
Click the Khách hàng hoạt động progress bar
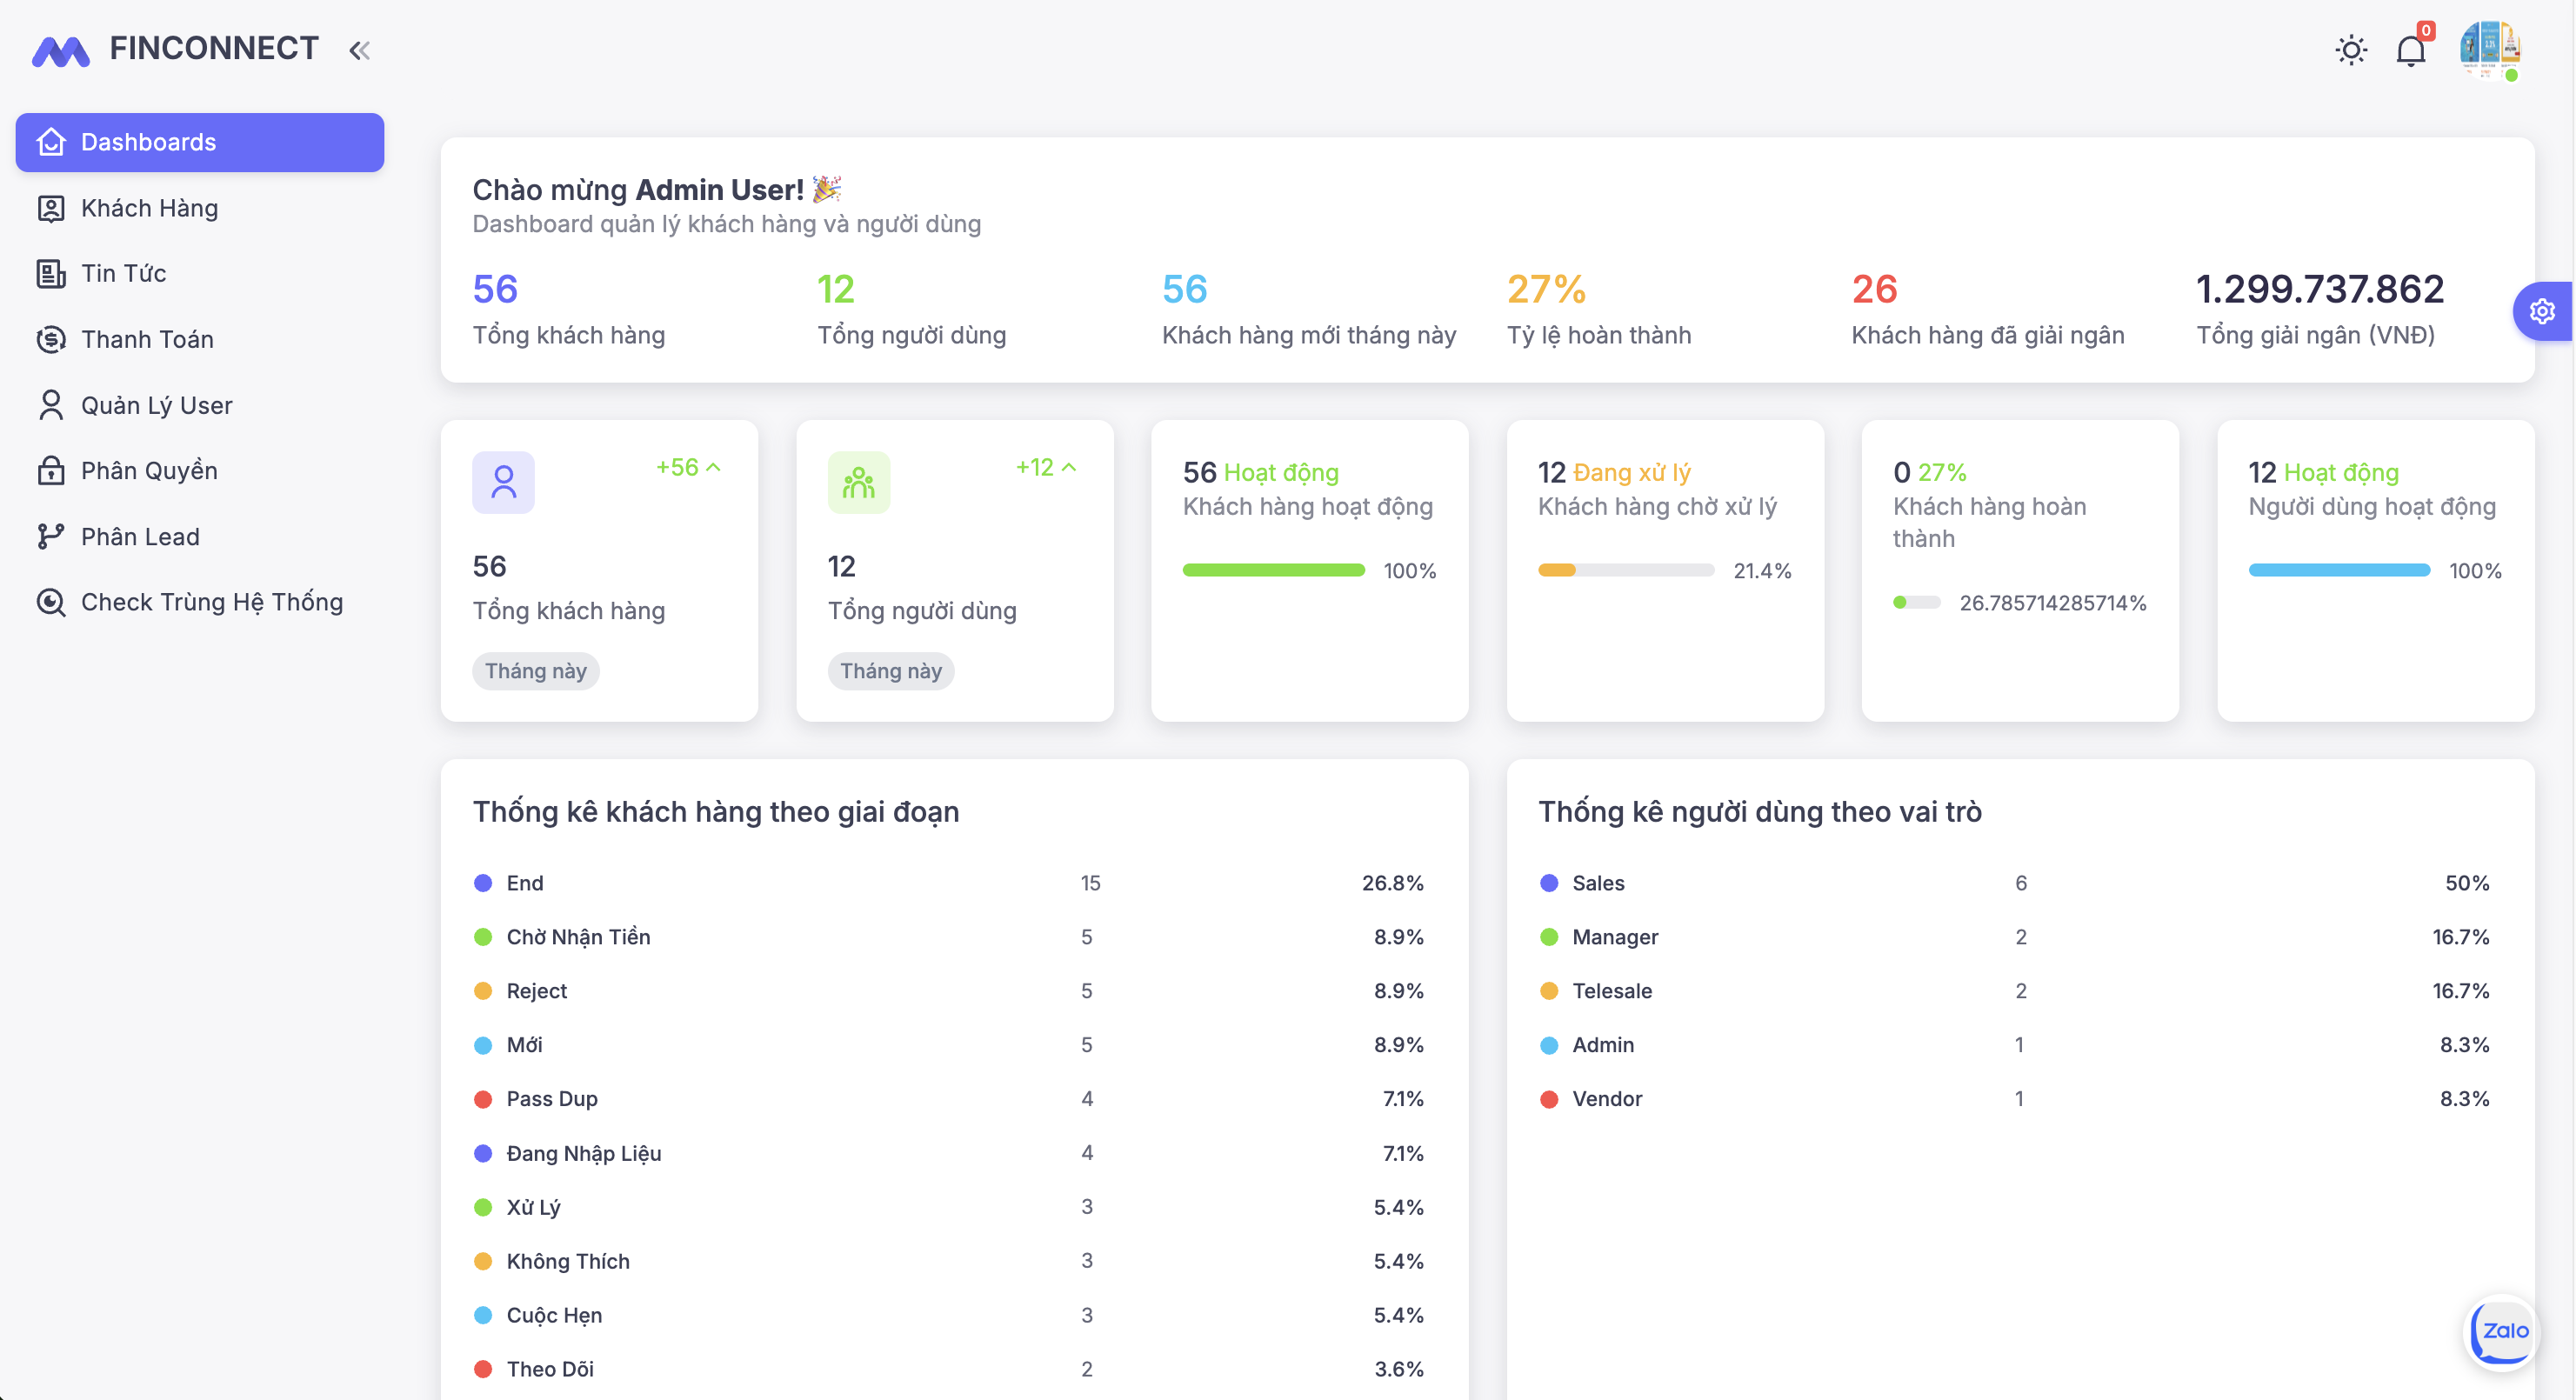coord(1273,570)
